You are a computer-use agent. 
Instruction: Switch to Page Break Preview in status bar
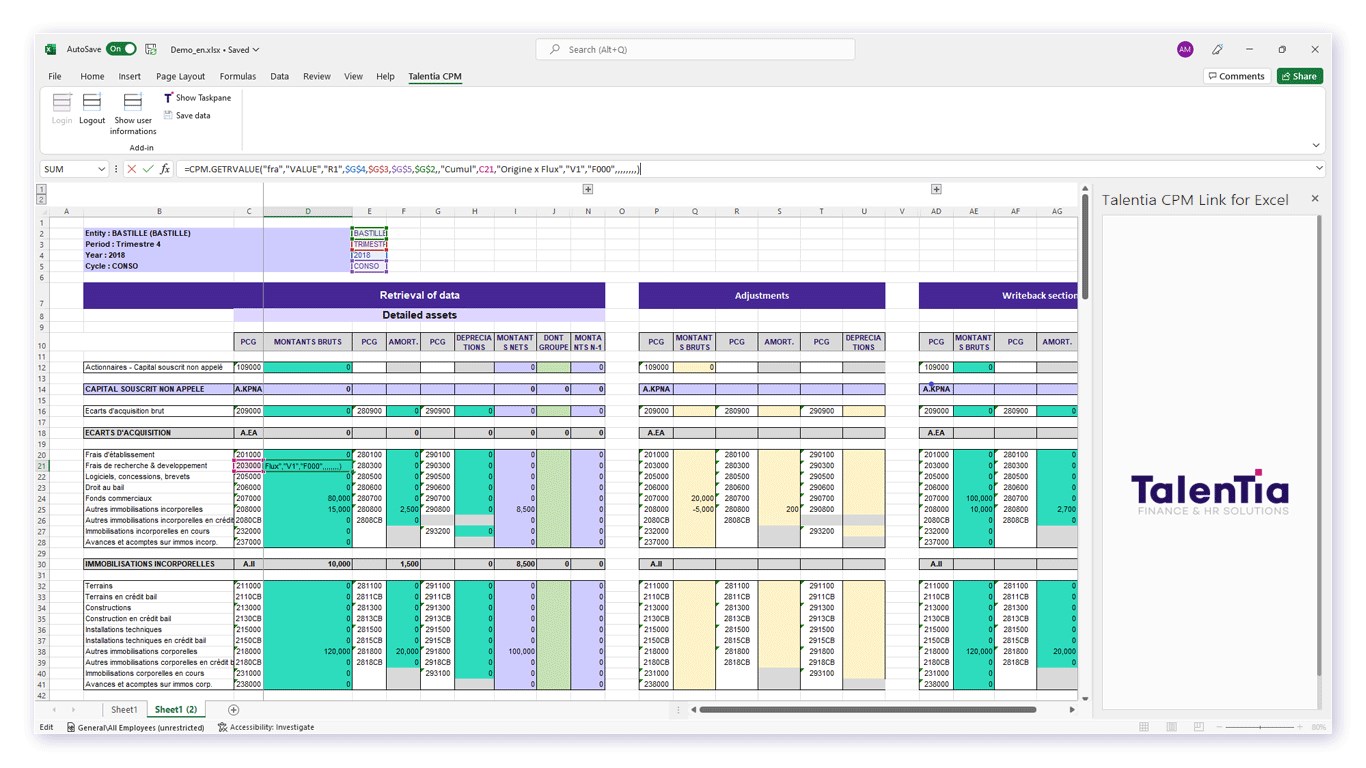(x=1198, y=727)
